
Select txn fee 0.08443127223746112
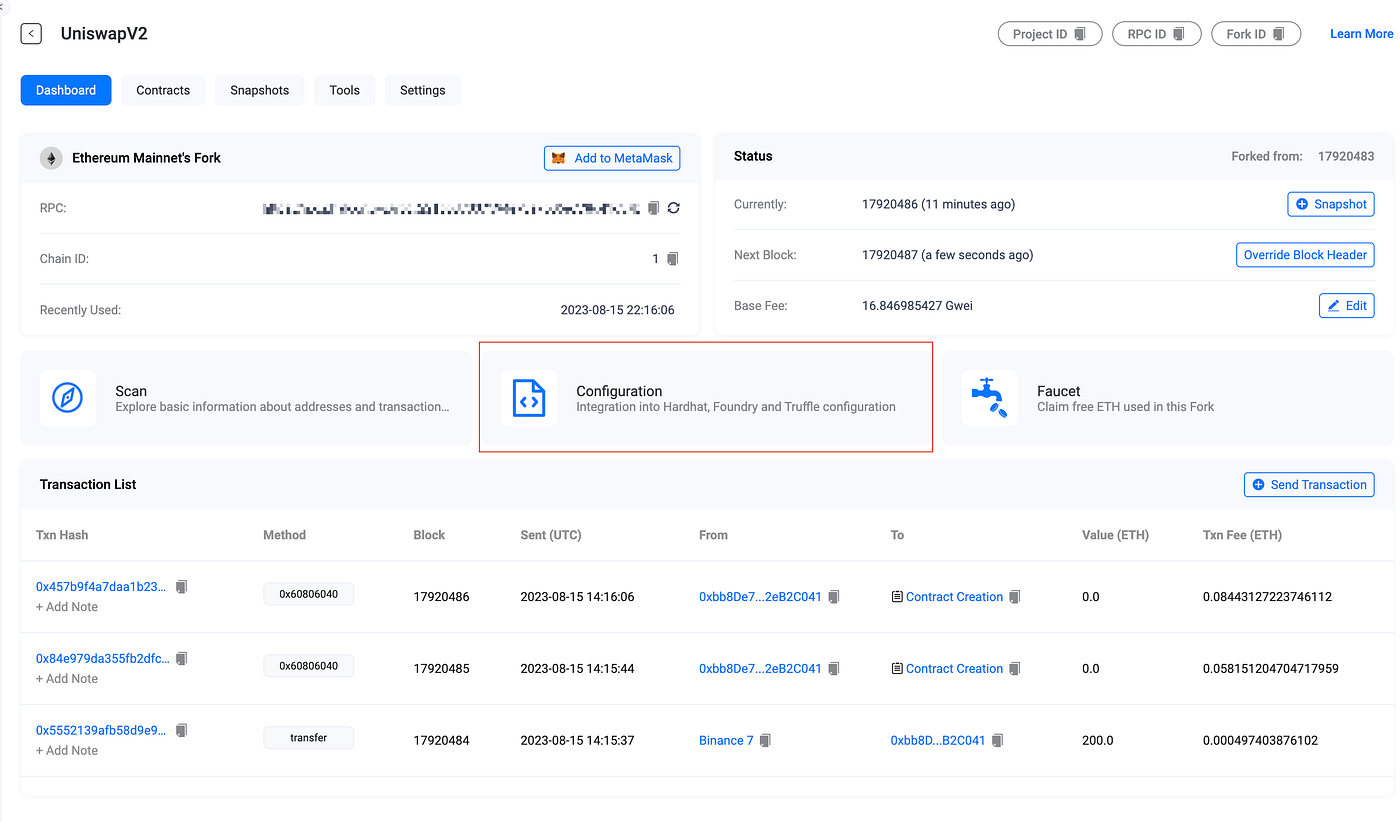tap(1267, 597)
